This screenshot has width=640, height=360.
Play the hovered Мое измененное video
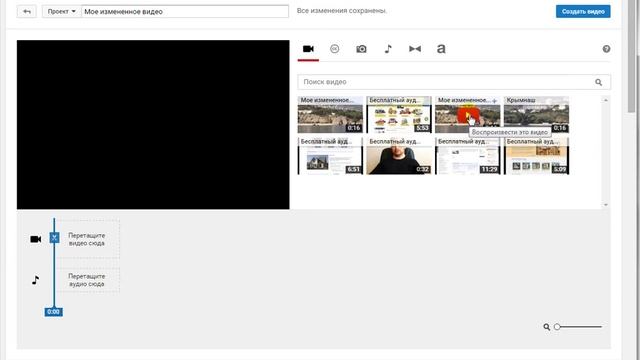[x=467, y=116]
